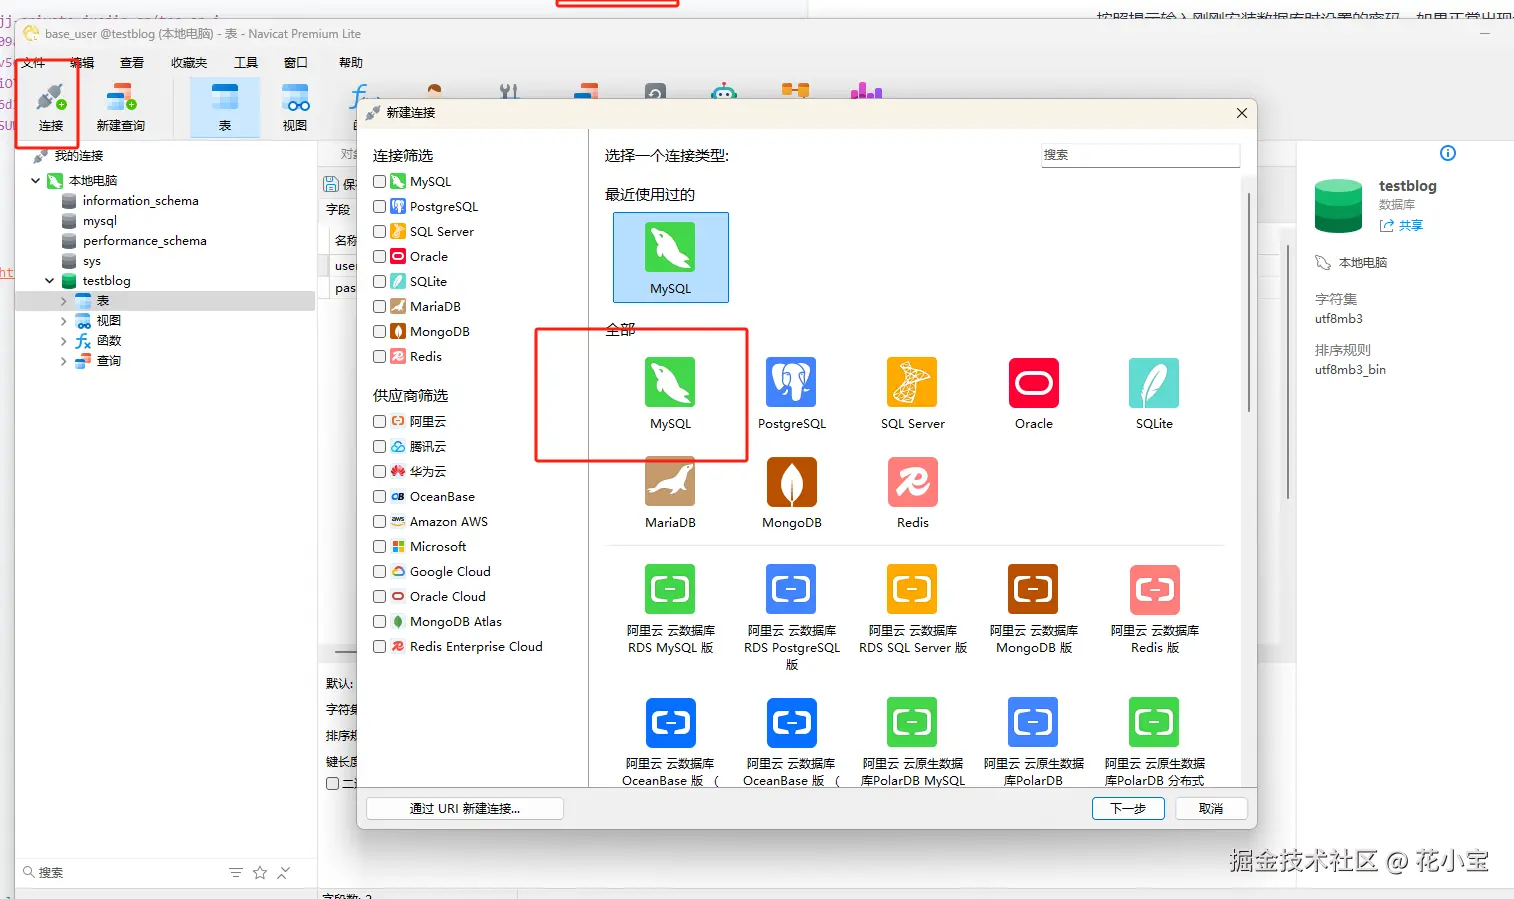Check the Amazon AWS vendor checkbox
Image resolution: width=1514 pixels, height=899 pixels.
380,522
